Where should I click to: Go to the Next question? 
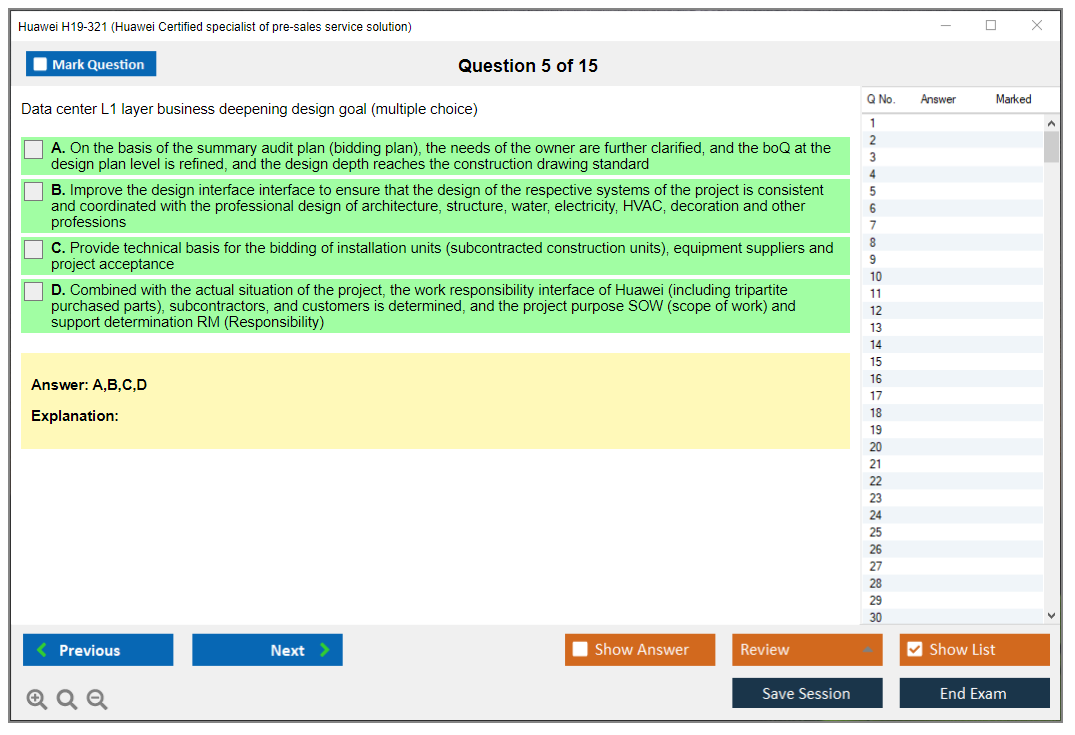(267, 650)
